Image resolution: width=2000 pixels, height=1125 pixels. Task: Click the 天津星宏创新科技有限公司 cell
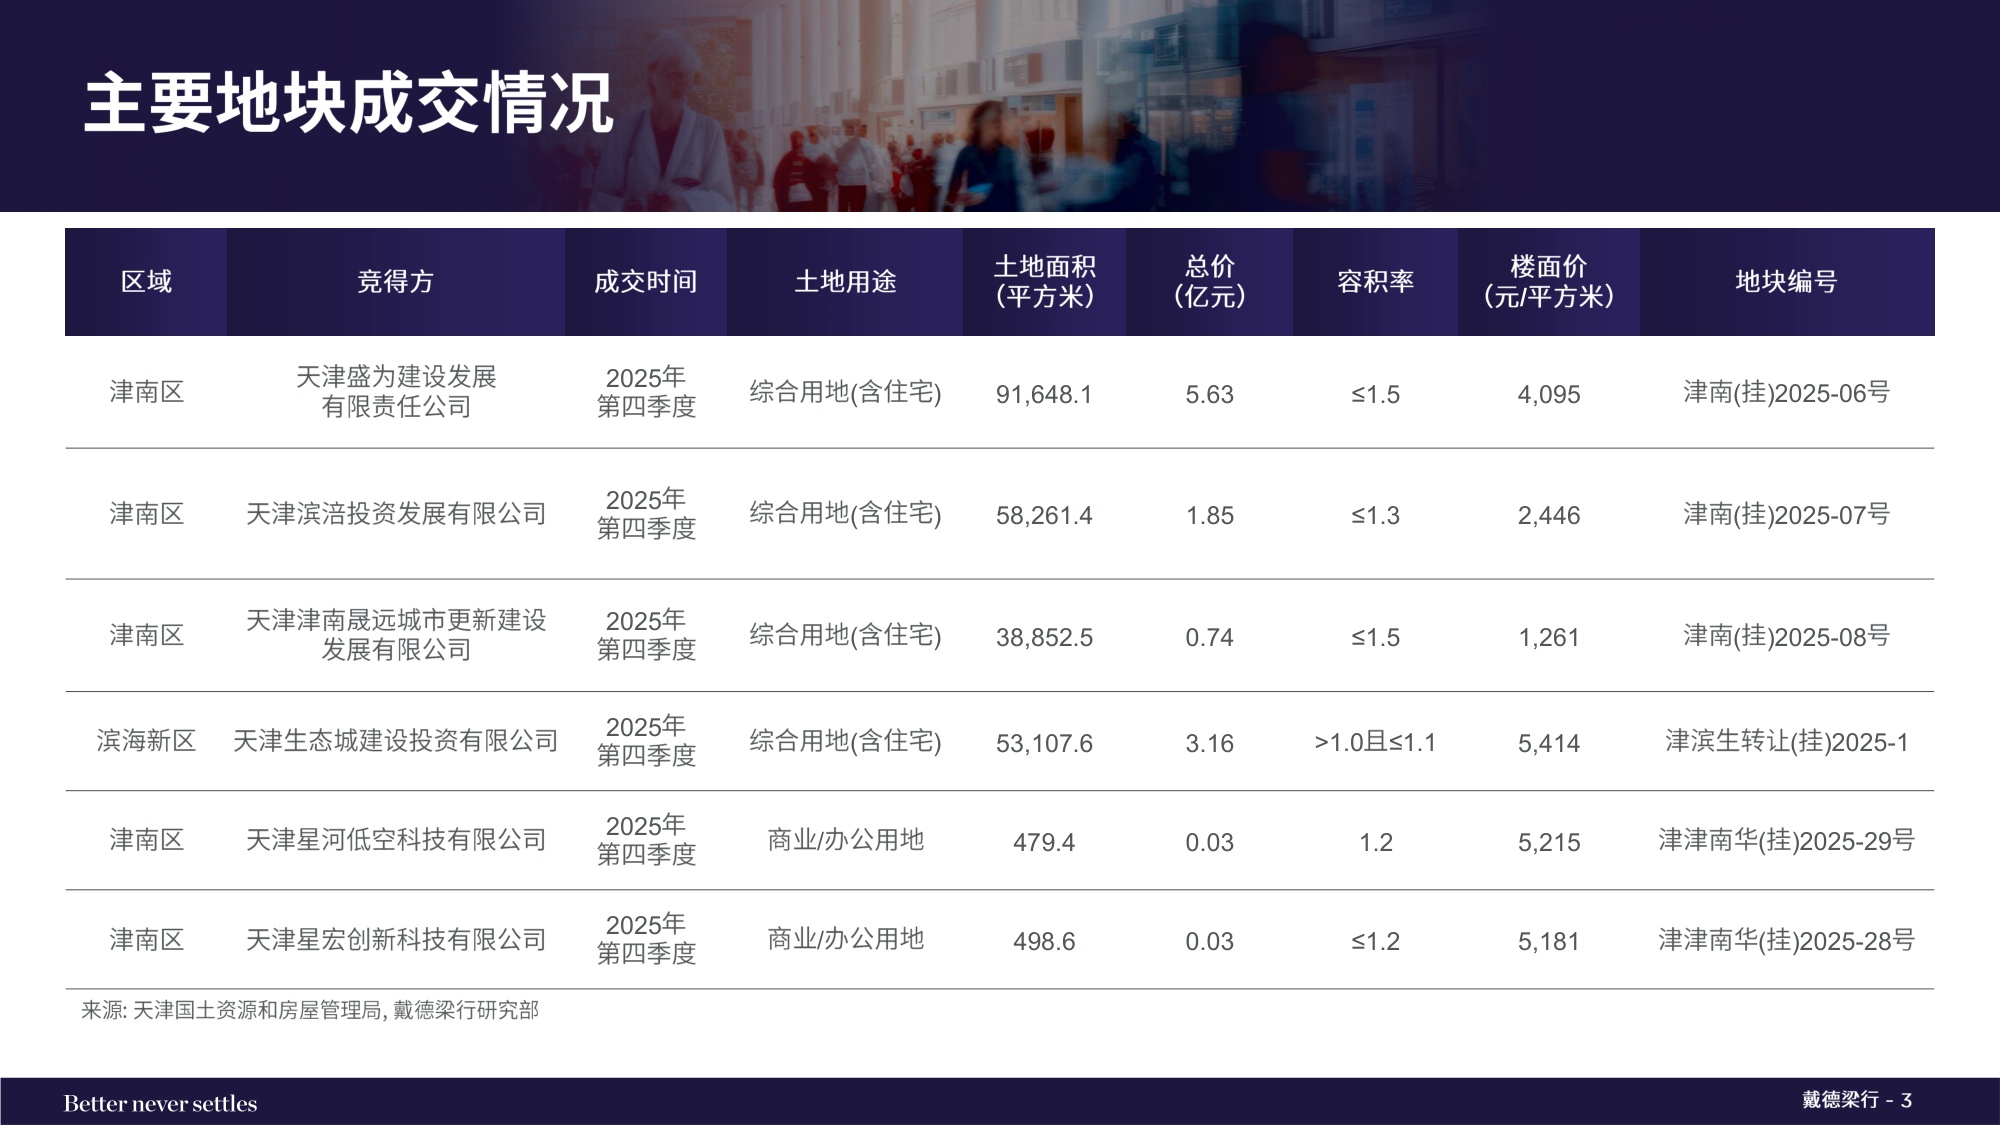pos(396,940)
